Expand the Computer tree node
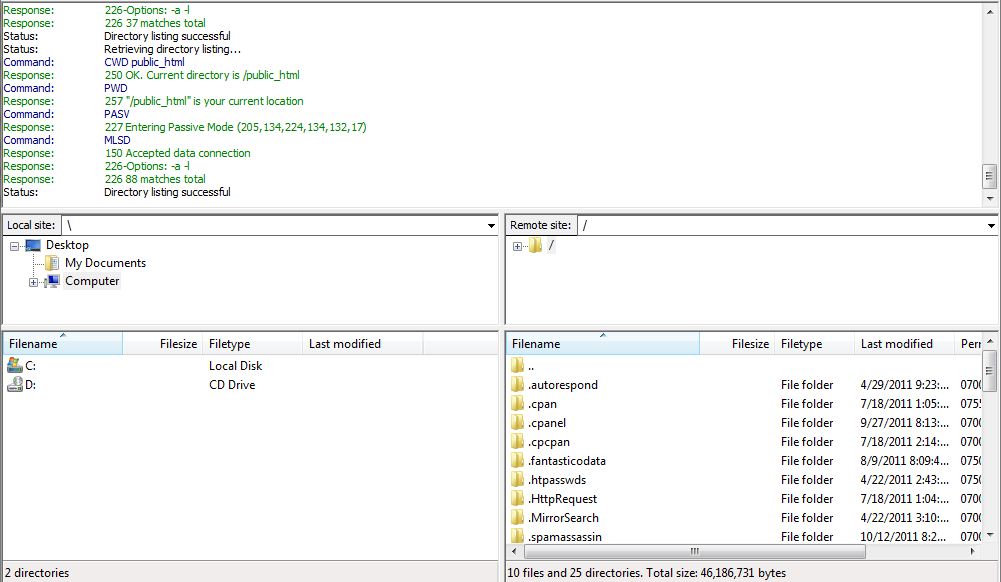 (x=33, y=282)
